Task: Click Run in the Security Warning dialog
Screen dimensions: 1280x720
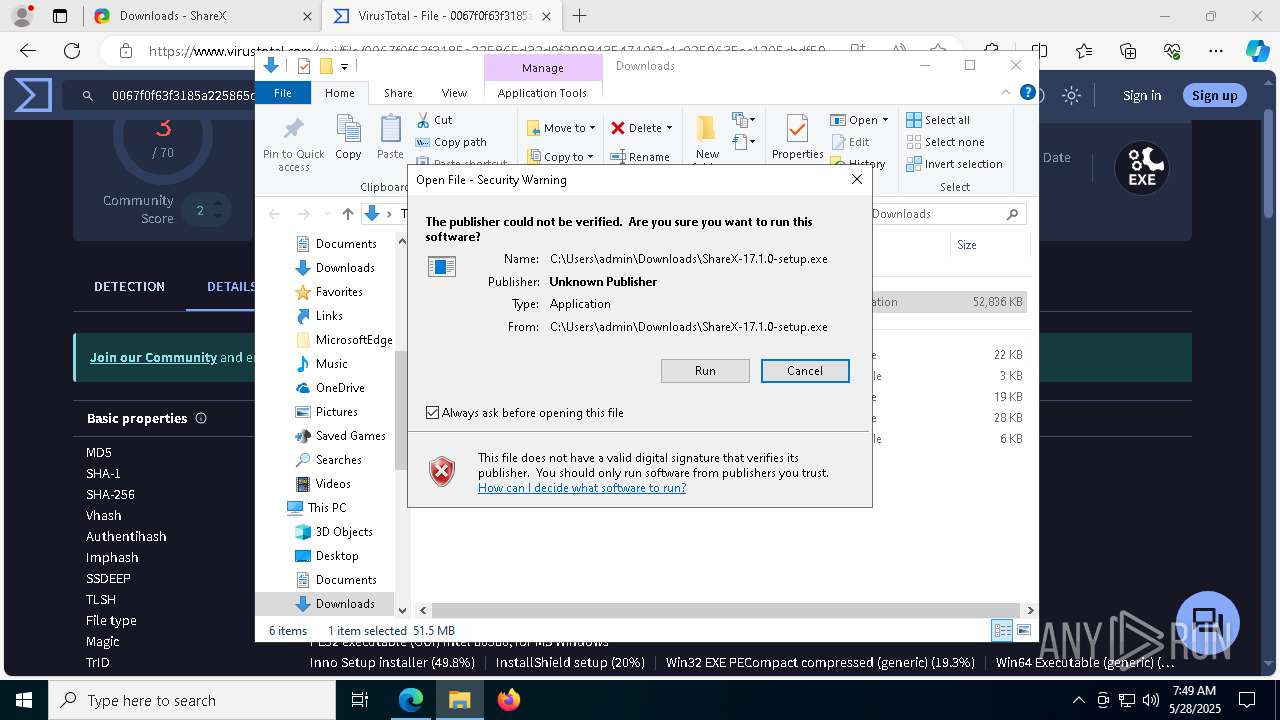Action: tap(705, 371)
